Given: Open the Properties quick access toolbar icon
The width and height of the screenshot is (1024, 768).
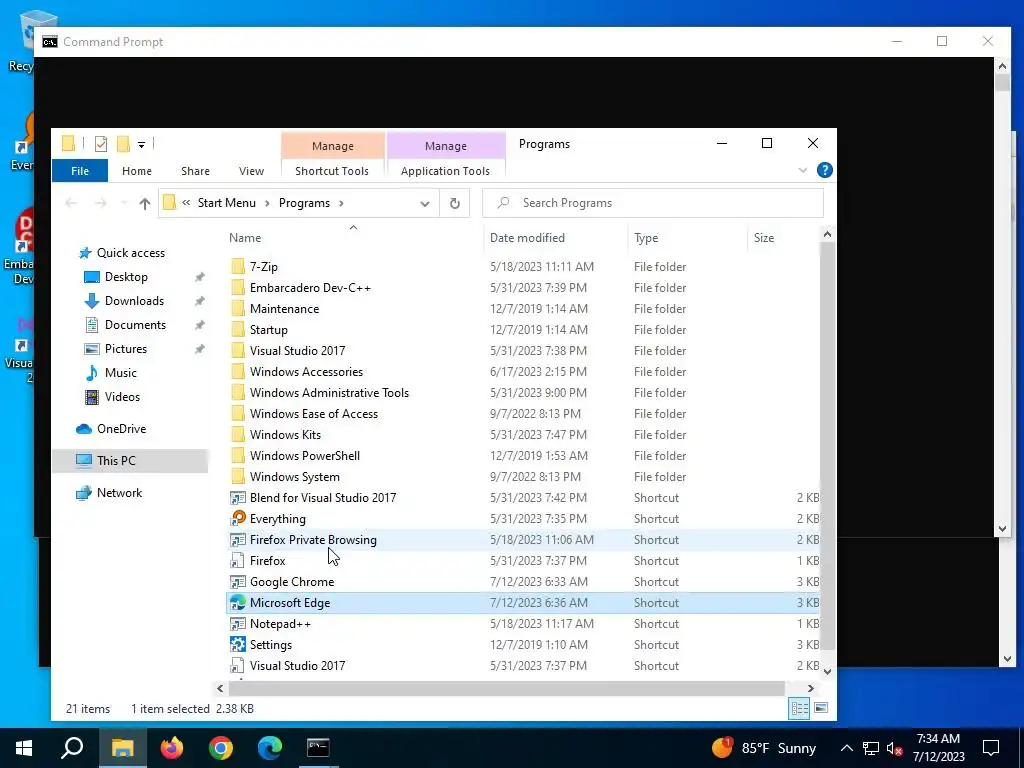Looking at the screenshot, I should coord(101,144).
